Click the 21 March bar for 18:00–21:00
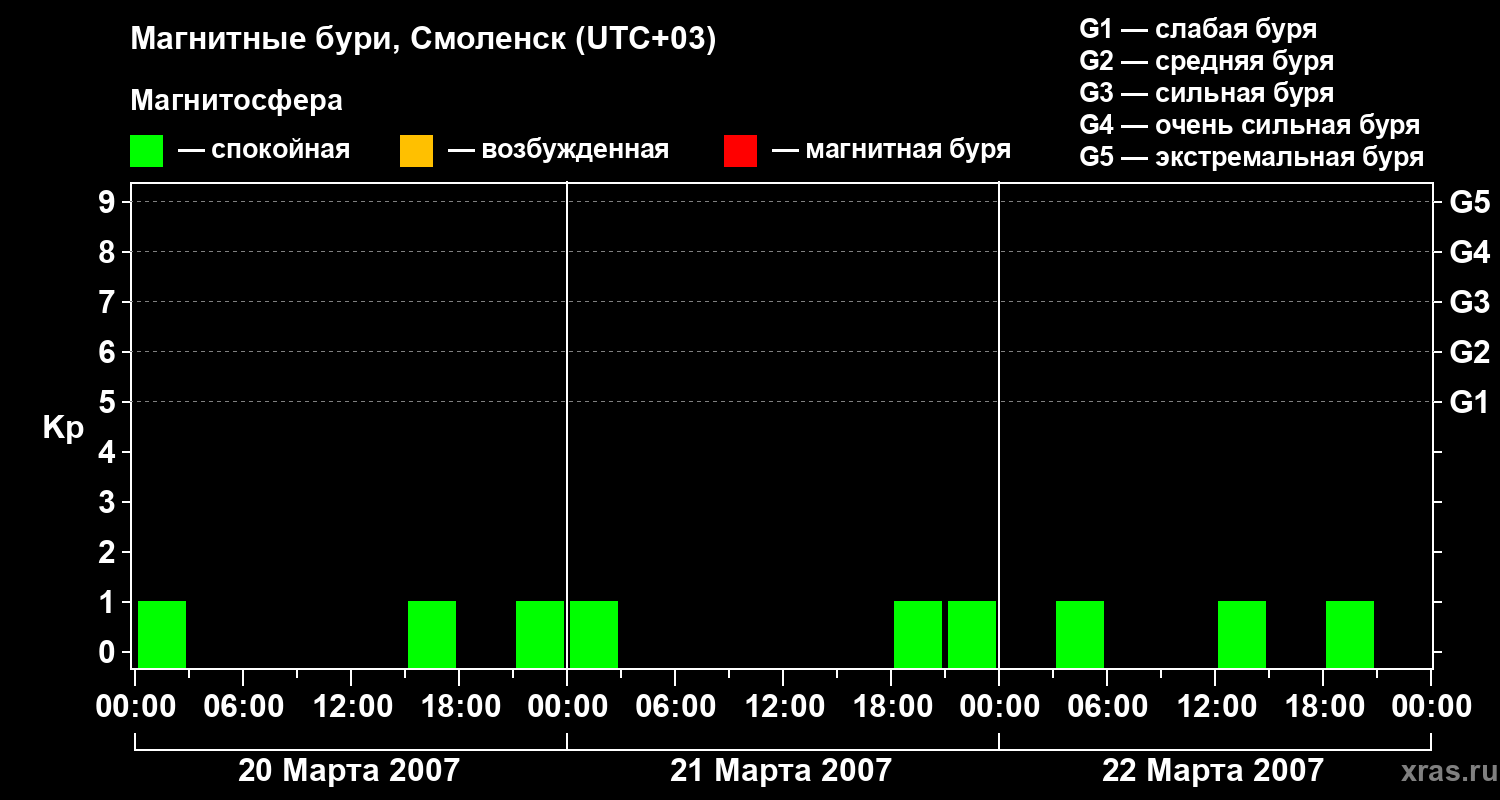 (x=918, y=634)
